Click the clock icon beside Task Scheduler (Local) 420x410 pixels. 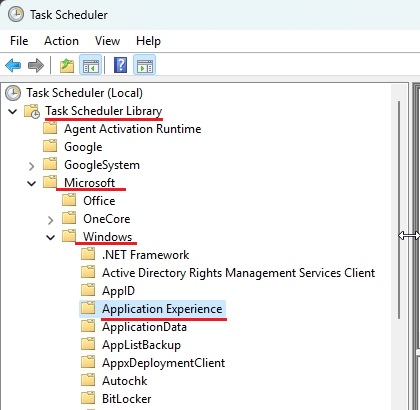(x=13, y=93)
